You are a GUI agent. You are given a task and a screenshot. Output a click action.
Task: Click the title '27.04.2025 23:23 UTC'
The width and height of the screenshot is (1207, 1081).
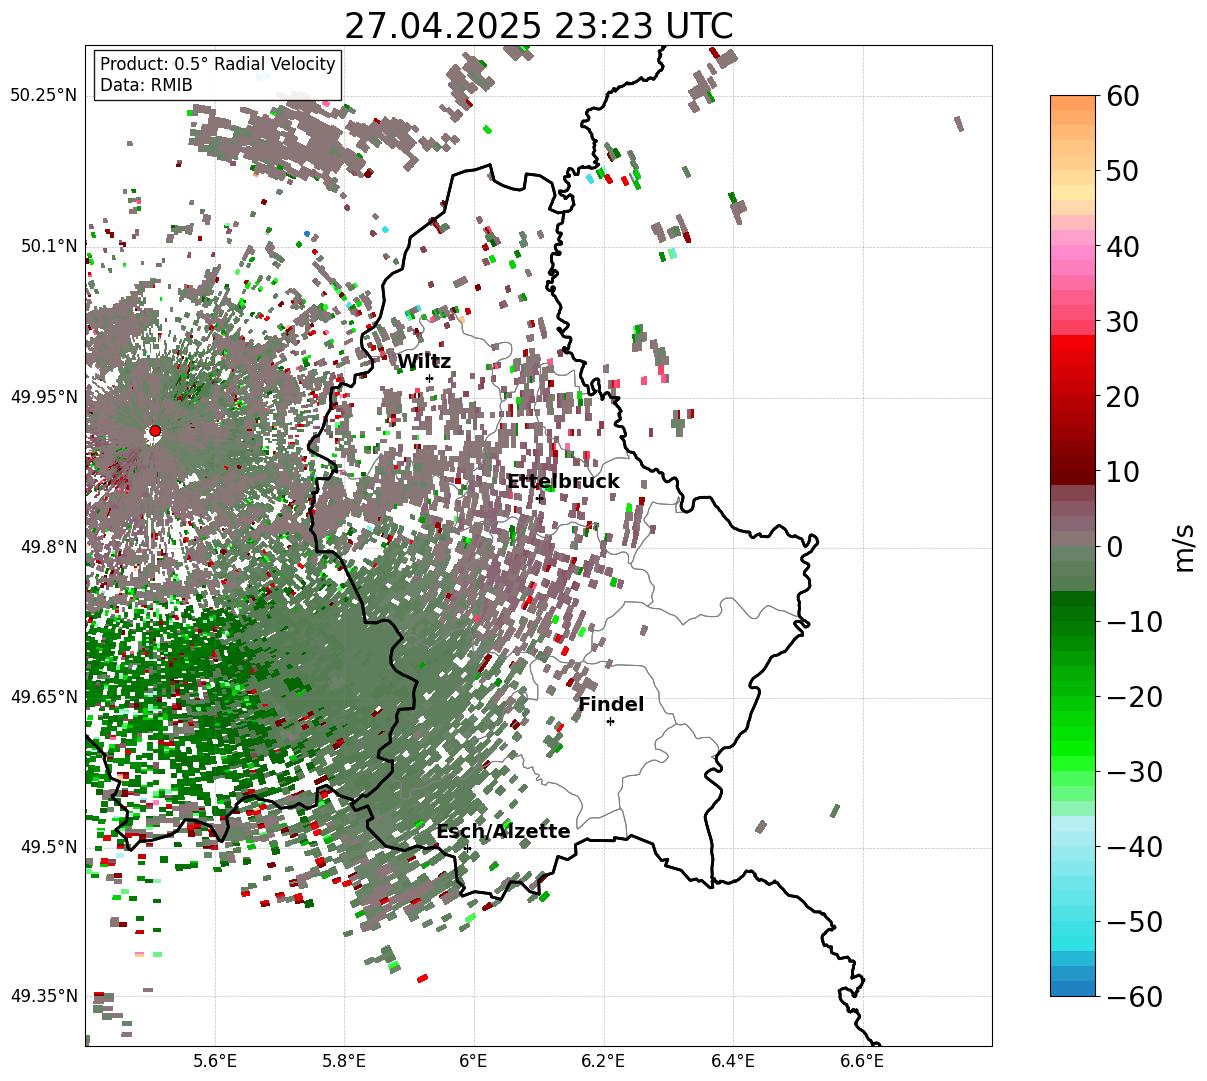(x=538, y=26)
